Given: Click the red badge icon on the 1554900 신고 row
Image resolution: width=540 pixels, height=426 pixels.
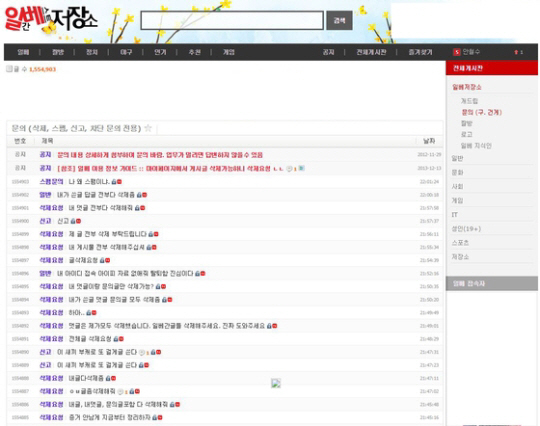Looking at the screenshot, I should 79,221.
